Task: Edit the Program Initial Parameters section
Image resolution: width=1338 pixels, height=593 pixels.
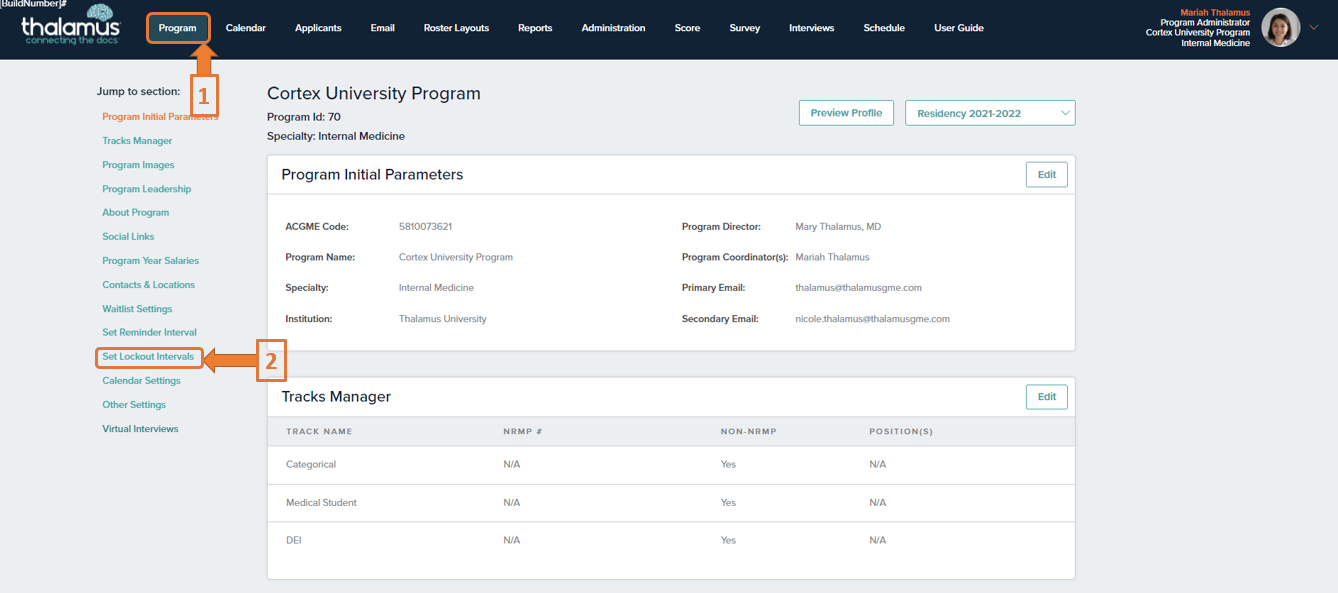Action: pos(1047,175)
